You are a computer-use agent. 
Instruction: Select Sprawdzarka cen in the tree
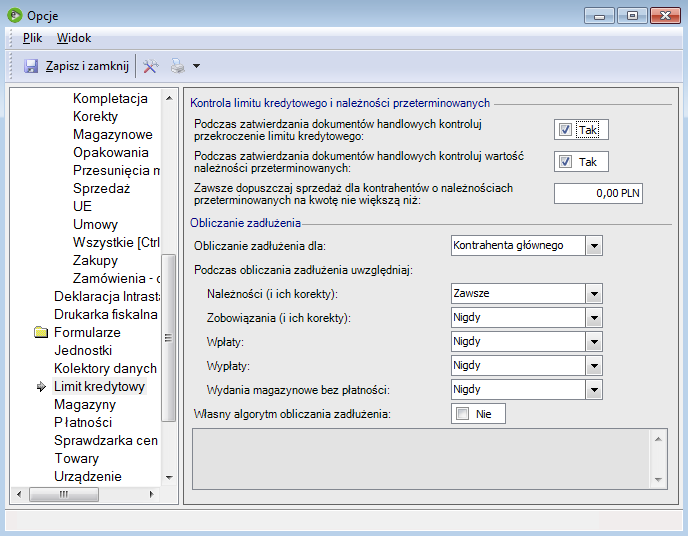(106, 440)
